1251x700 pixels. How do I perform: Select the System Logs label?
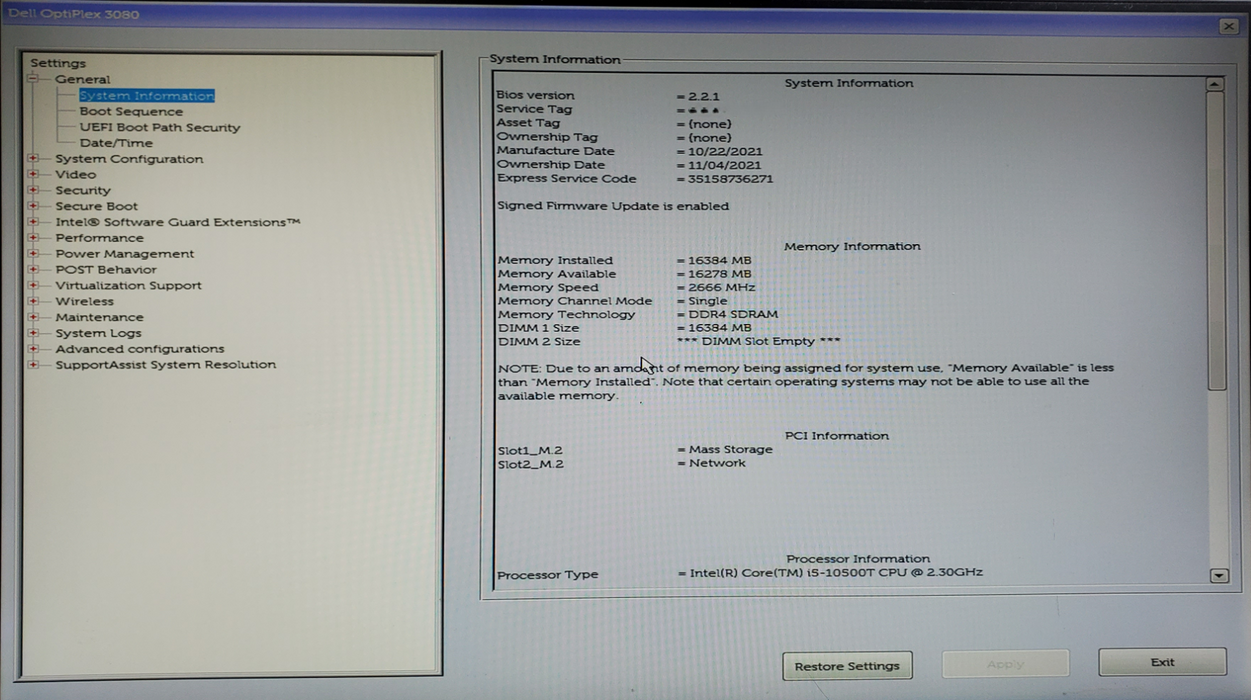(98, 333)
